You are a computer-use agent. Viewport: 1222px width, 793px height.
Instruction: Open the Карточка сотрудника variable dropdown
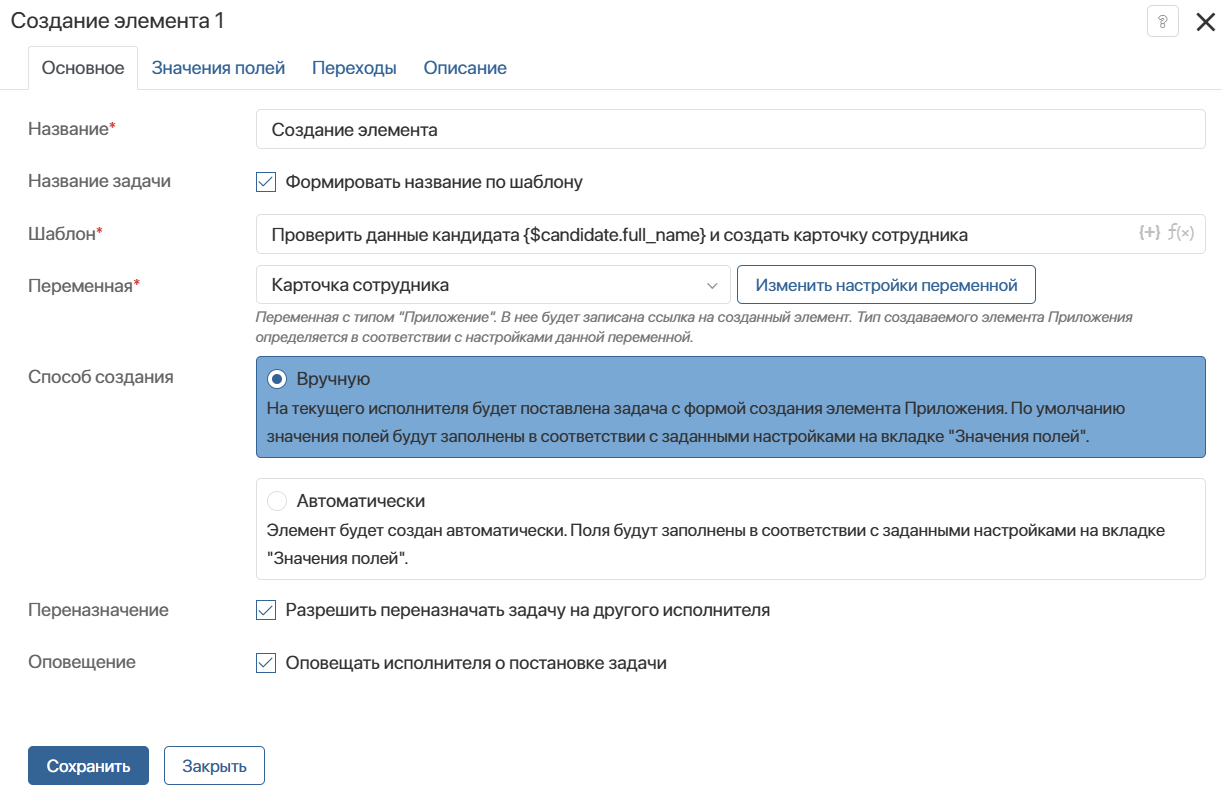[x=493, y=285]
